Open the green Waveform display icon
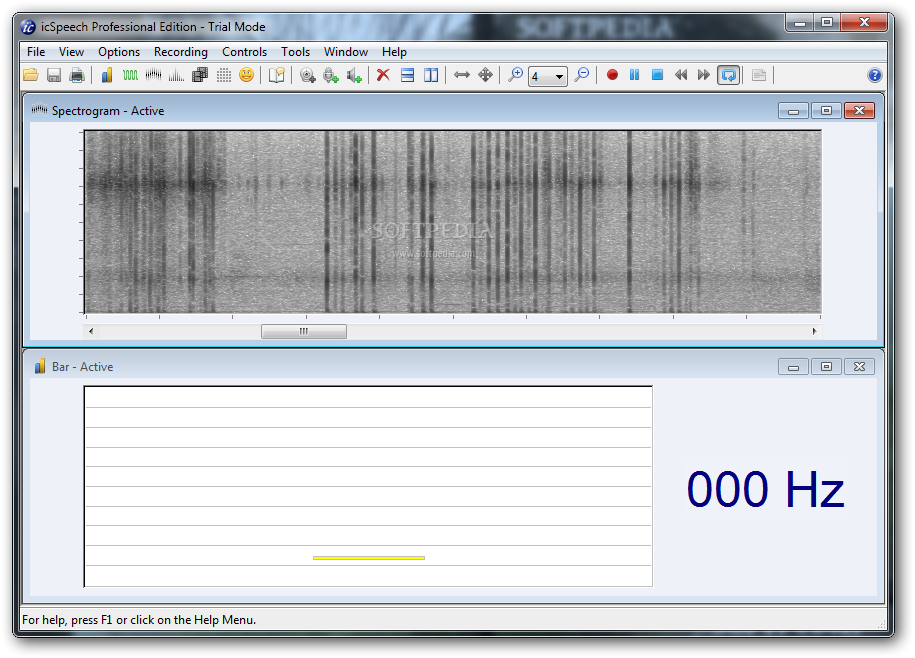The height and width of the screenshot is (658, 915). point(130,75)
